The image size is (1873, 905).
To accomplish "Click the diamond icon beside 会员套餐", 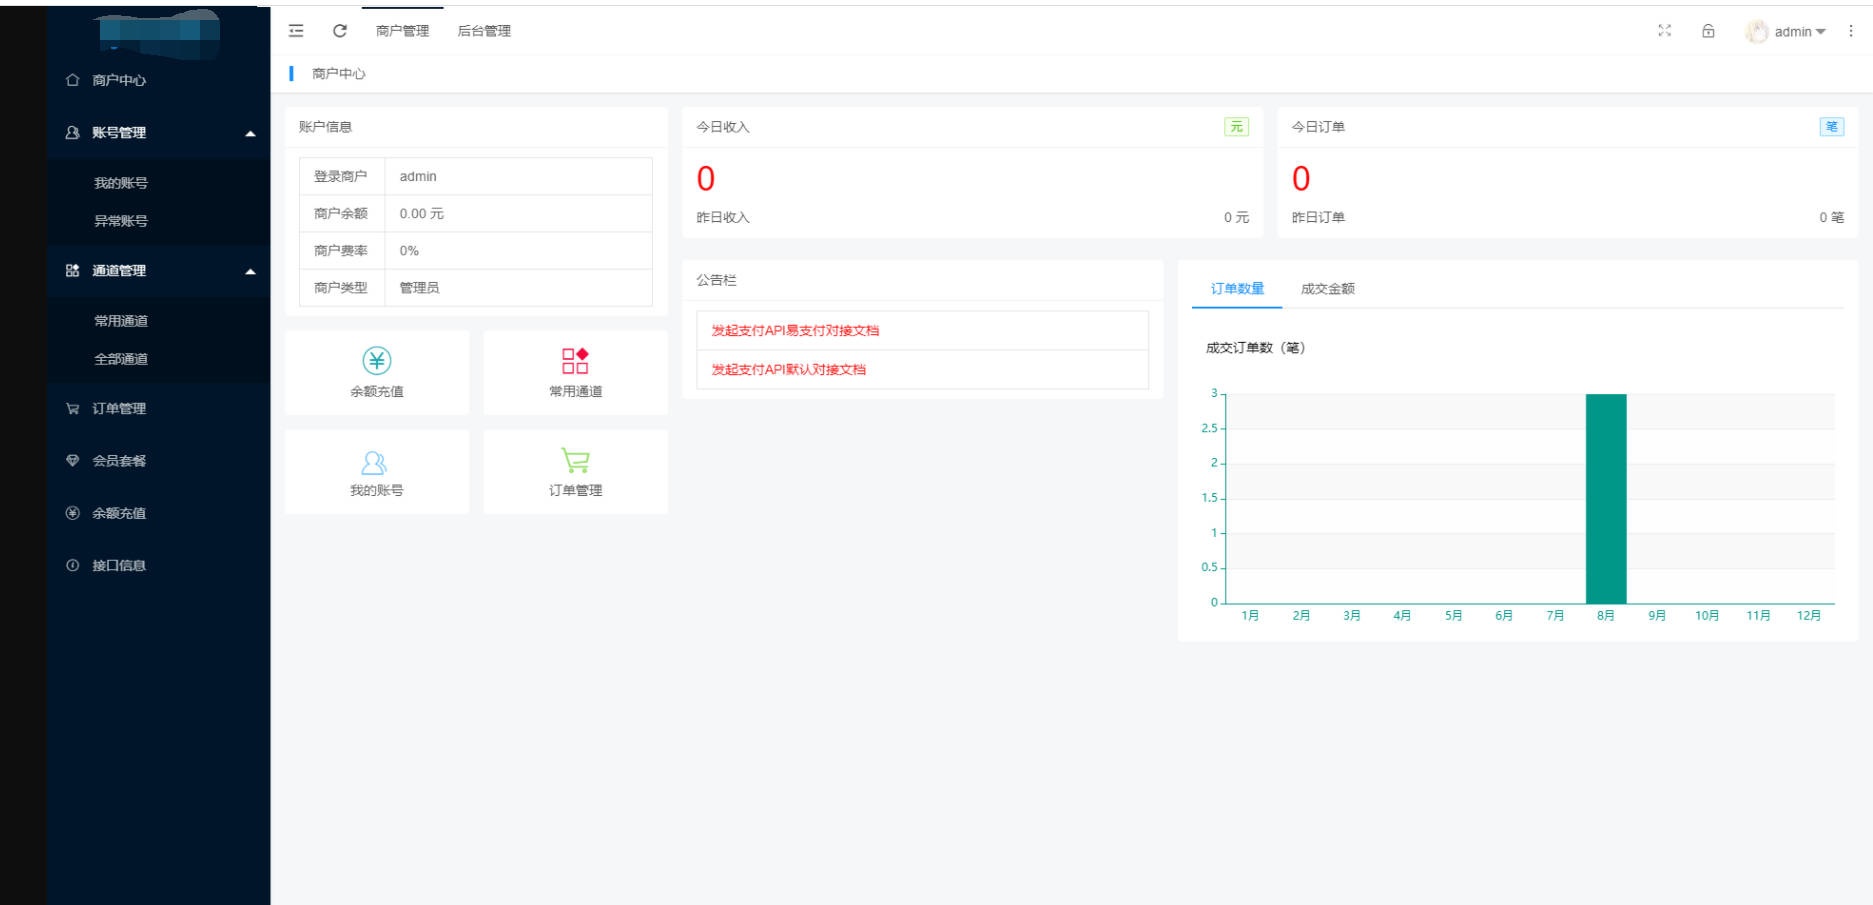I will tap(72, 460).
